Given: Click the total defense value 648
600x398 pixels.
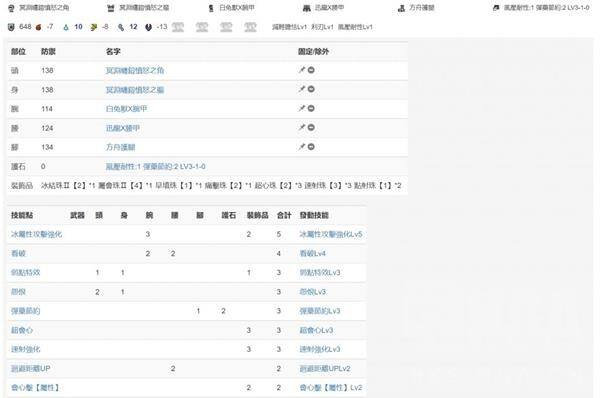Looking at the screenshot, I should point(25,27).
